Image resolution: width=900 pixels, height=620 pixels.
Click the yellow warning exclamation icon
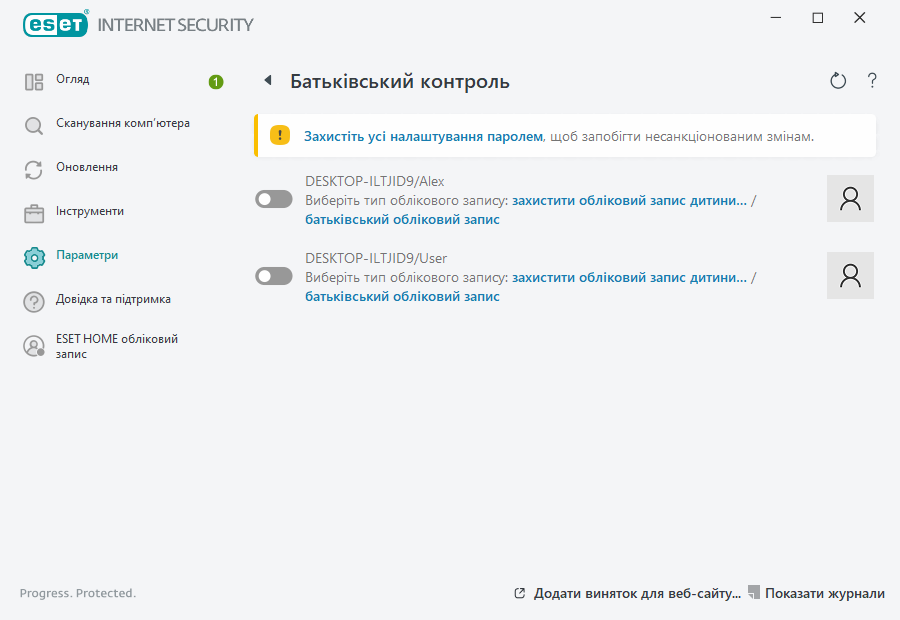pos(281,135)
